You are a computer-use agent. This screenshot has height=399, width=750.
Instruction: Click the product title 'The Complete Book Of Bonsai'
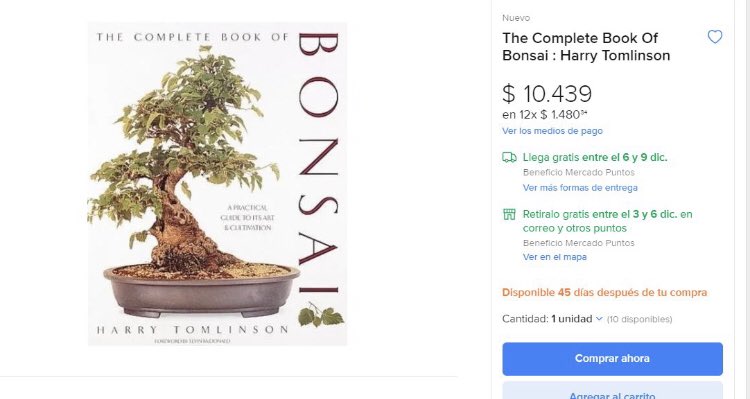pos(586,47)
